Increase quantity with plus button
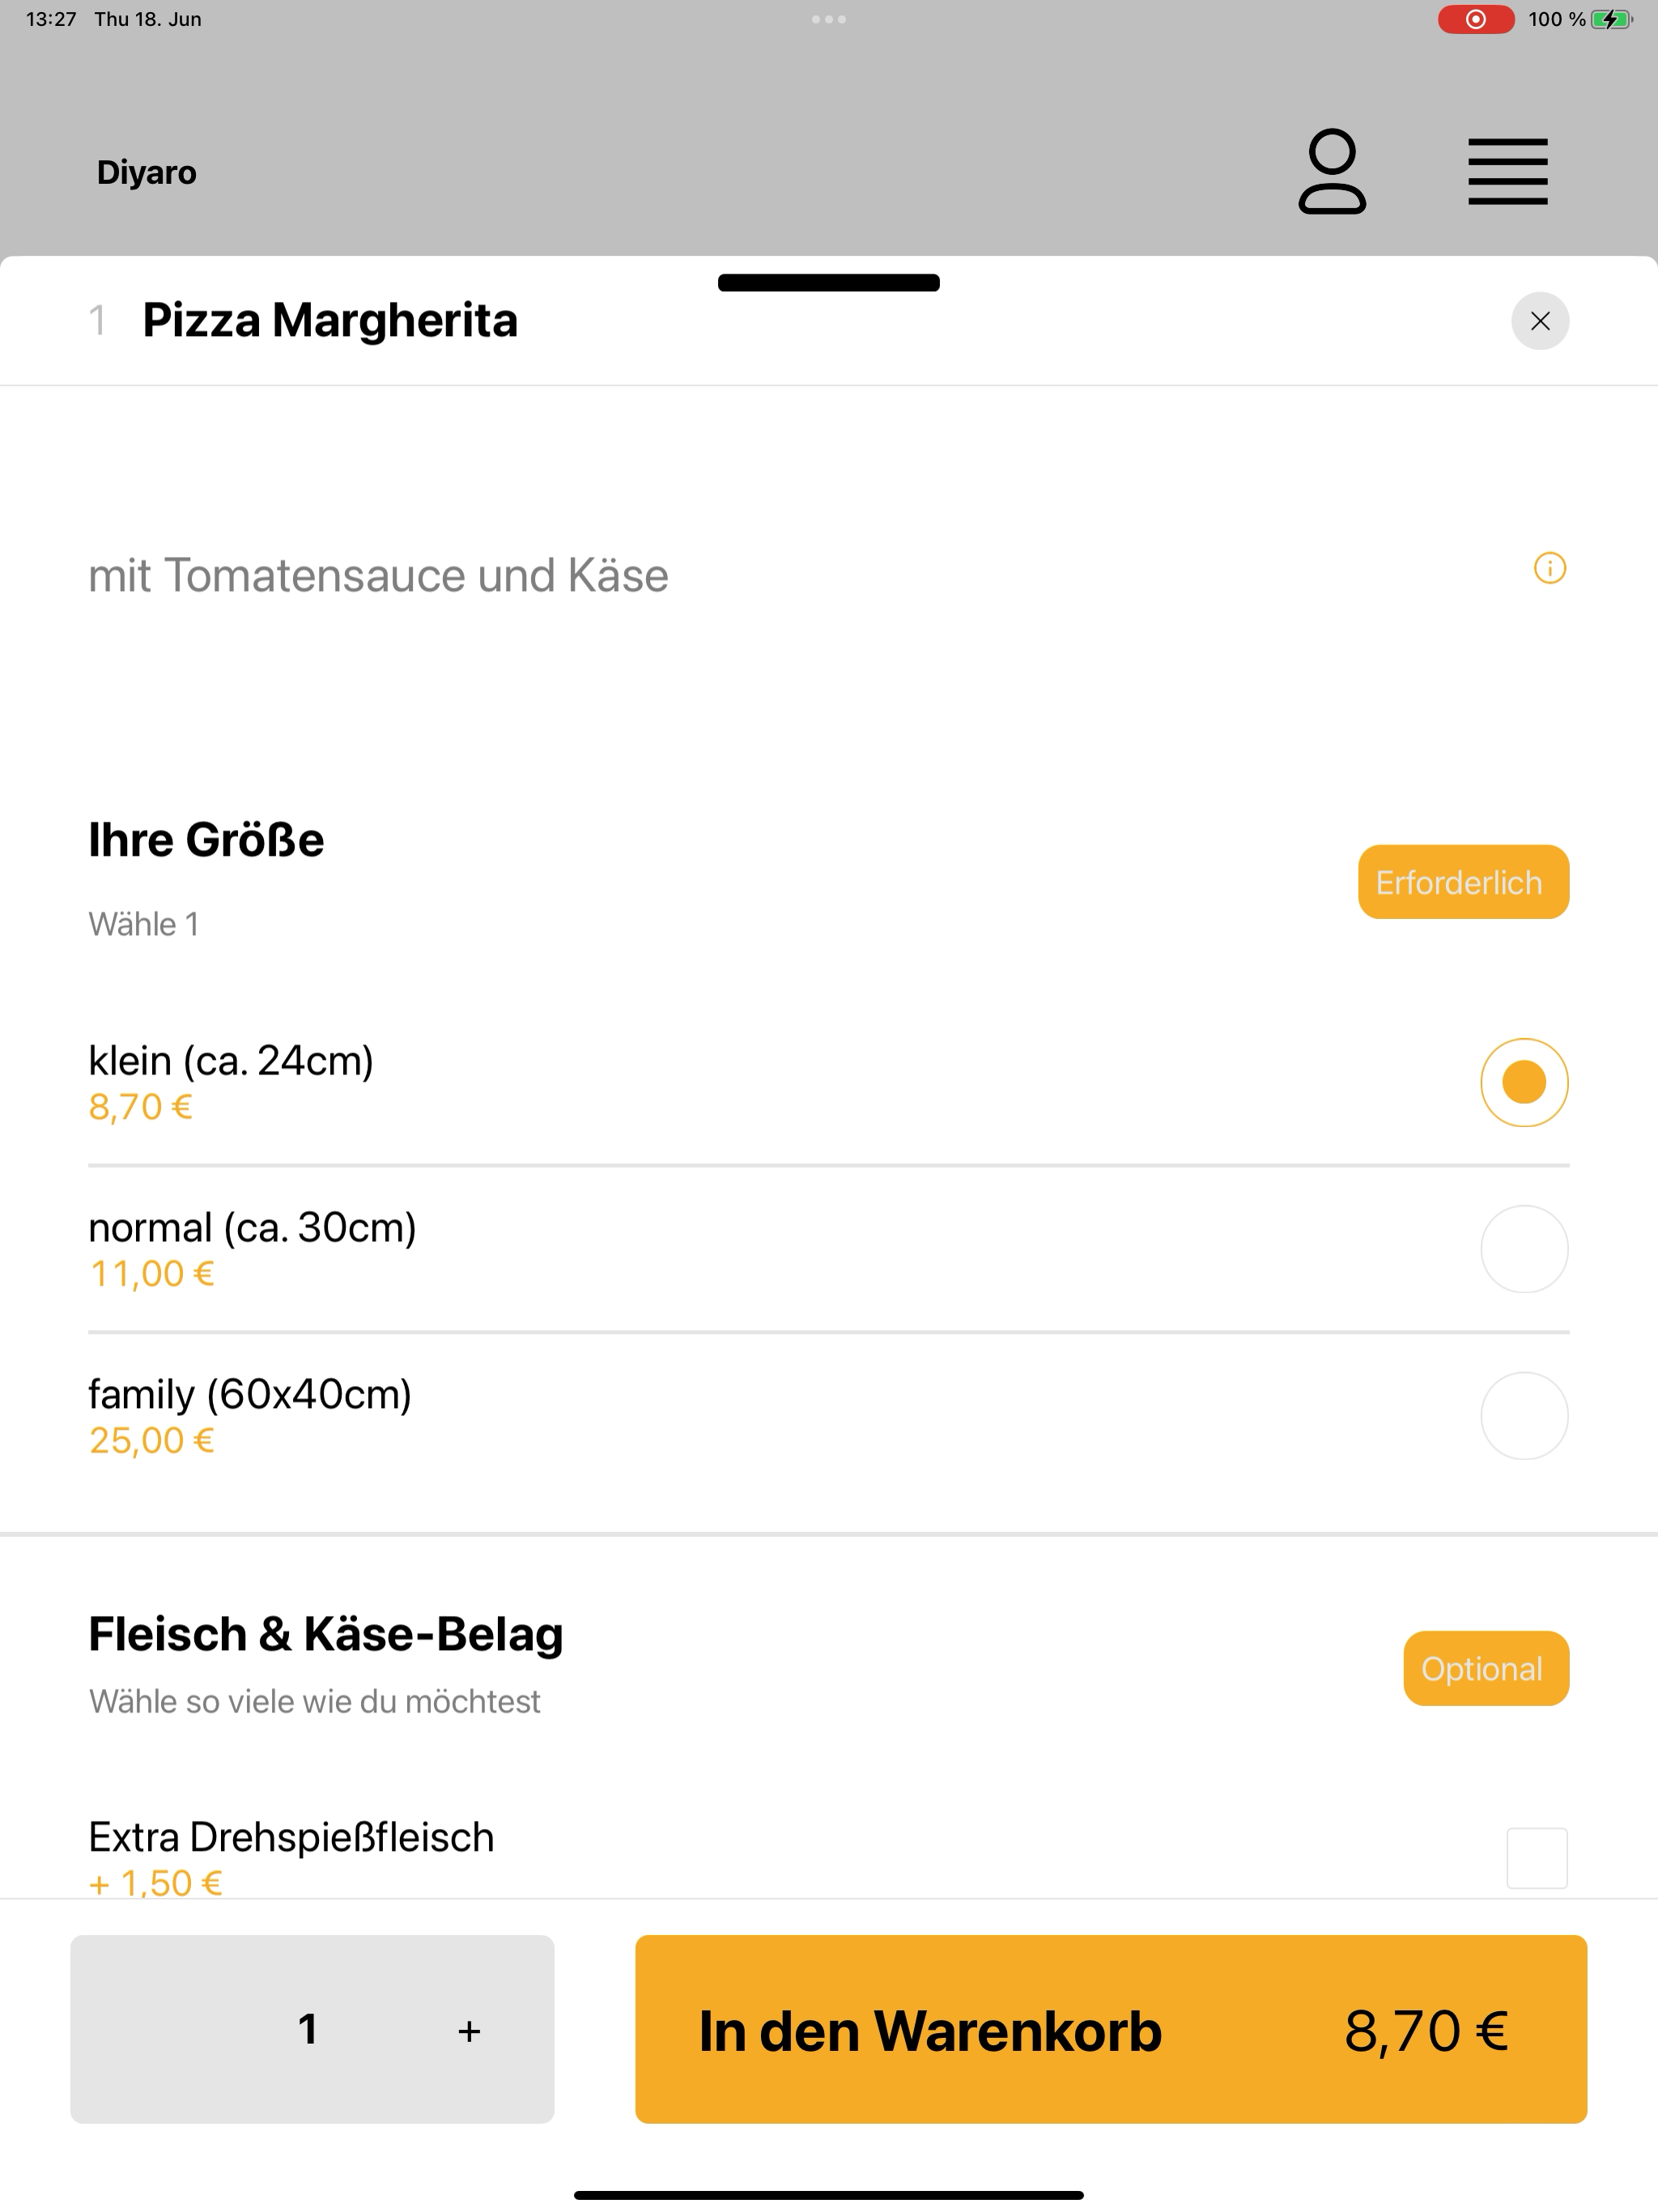 pyautogui.click(x=469, y=2030)
